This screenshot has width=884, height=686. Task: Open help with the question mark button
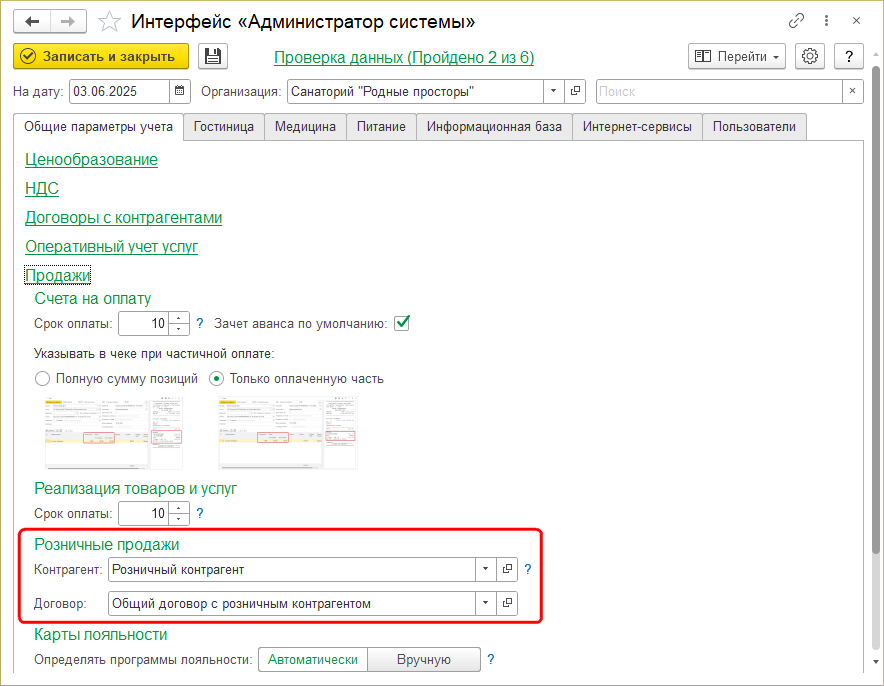click(x=848, y=56)
